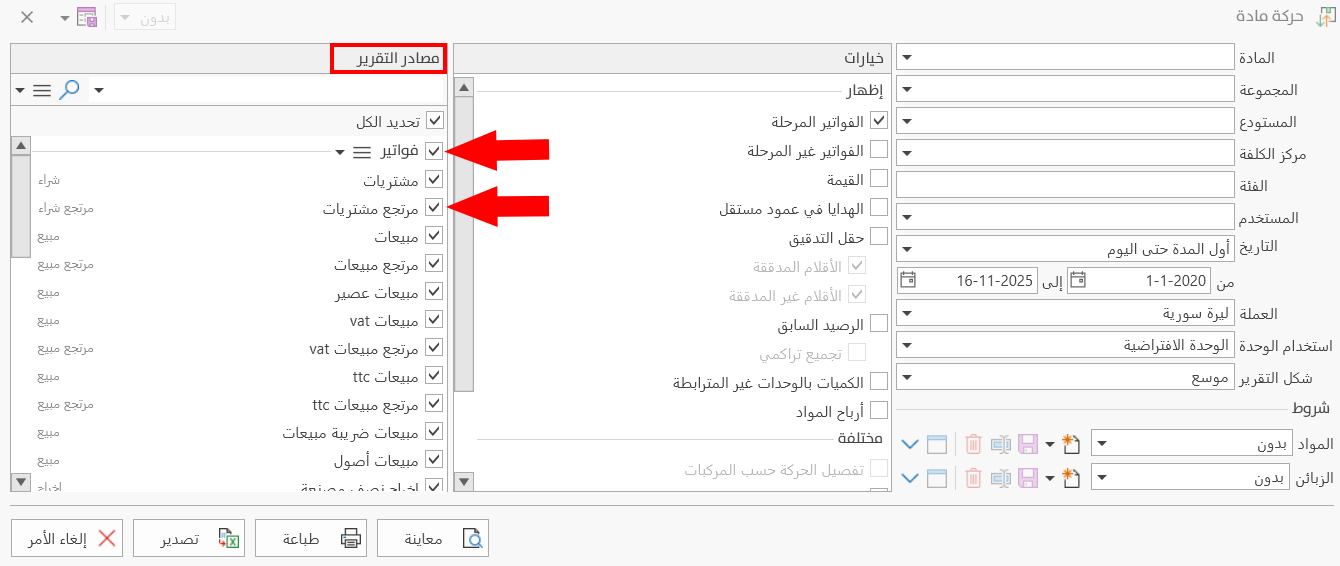1340x566 pixels.
Task: Select the مبيعات ضريبة مبيعات row text
Action: click(350, 432)
